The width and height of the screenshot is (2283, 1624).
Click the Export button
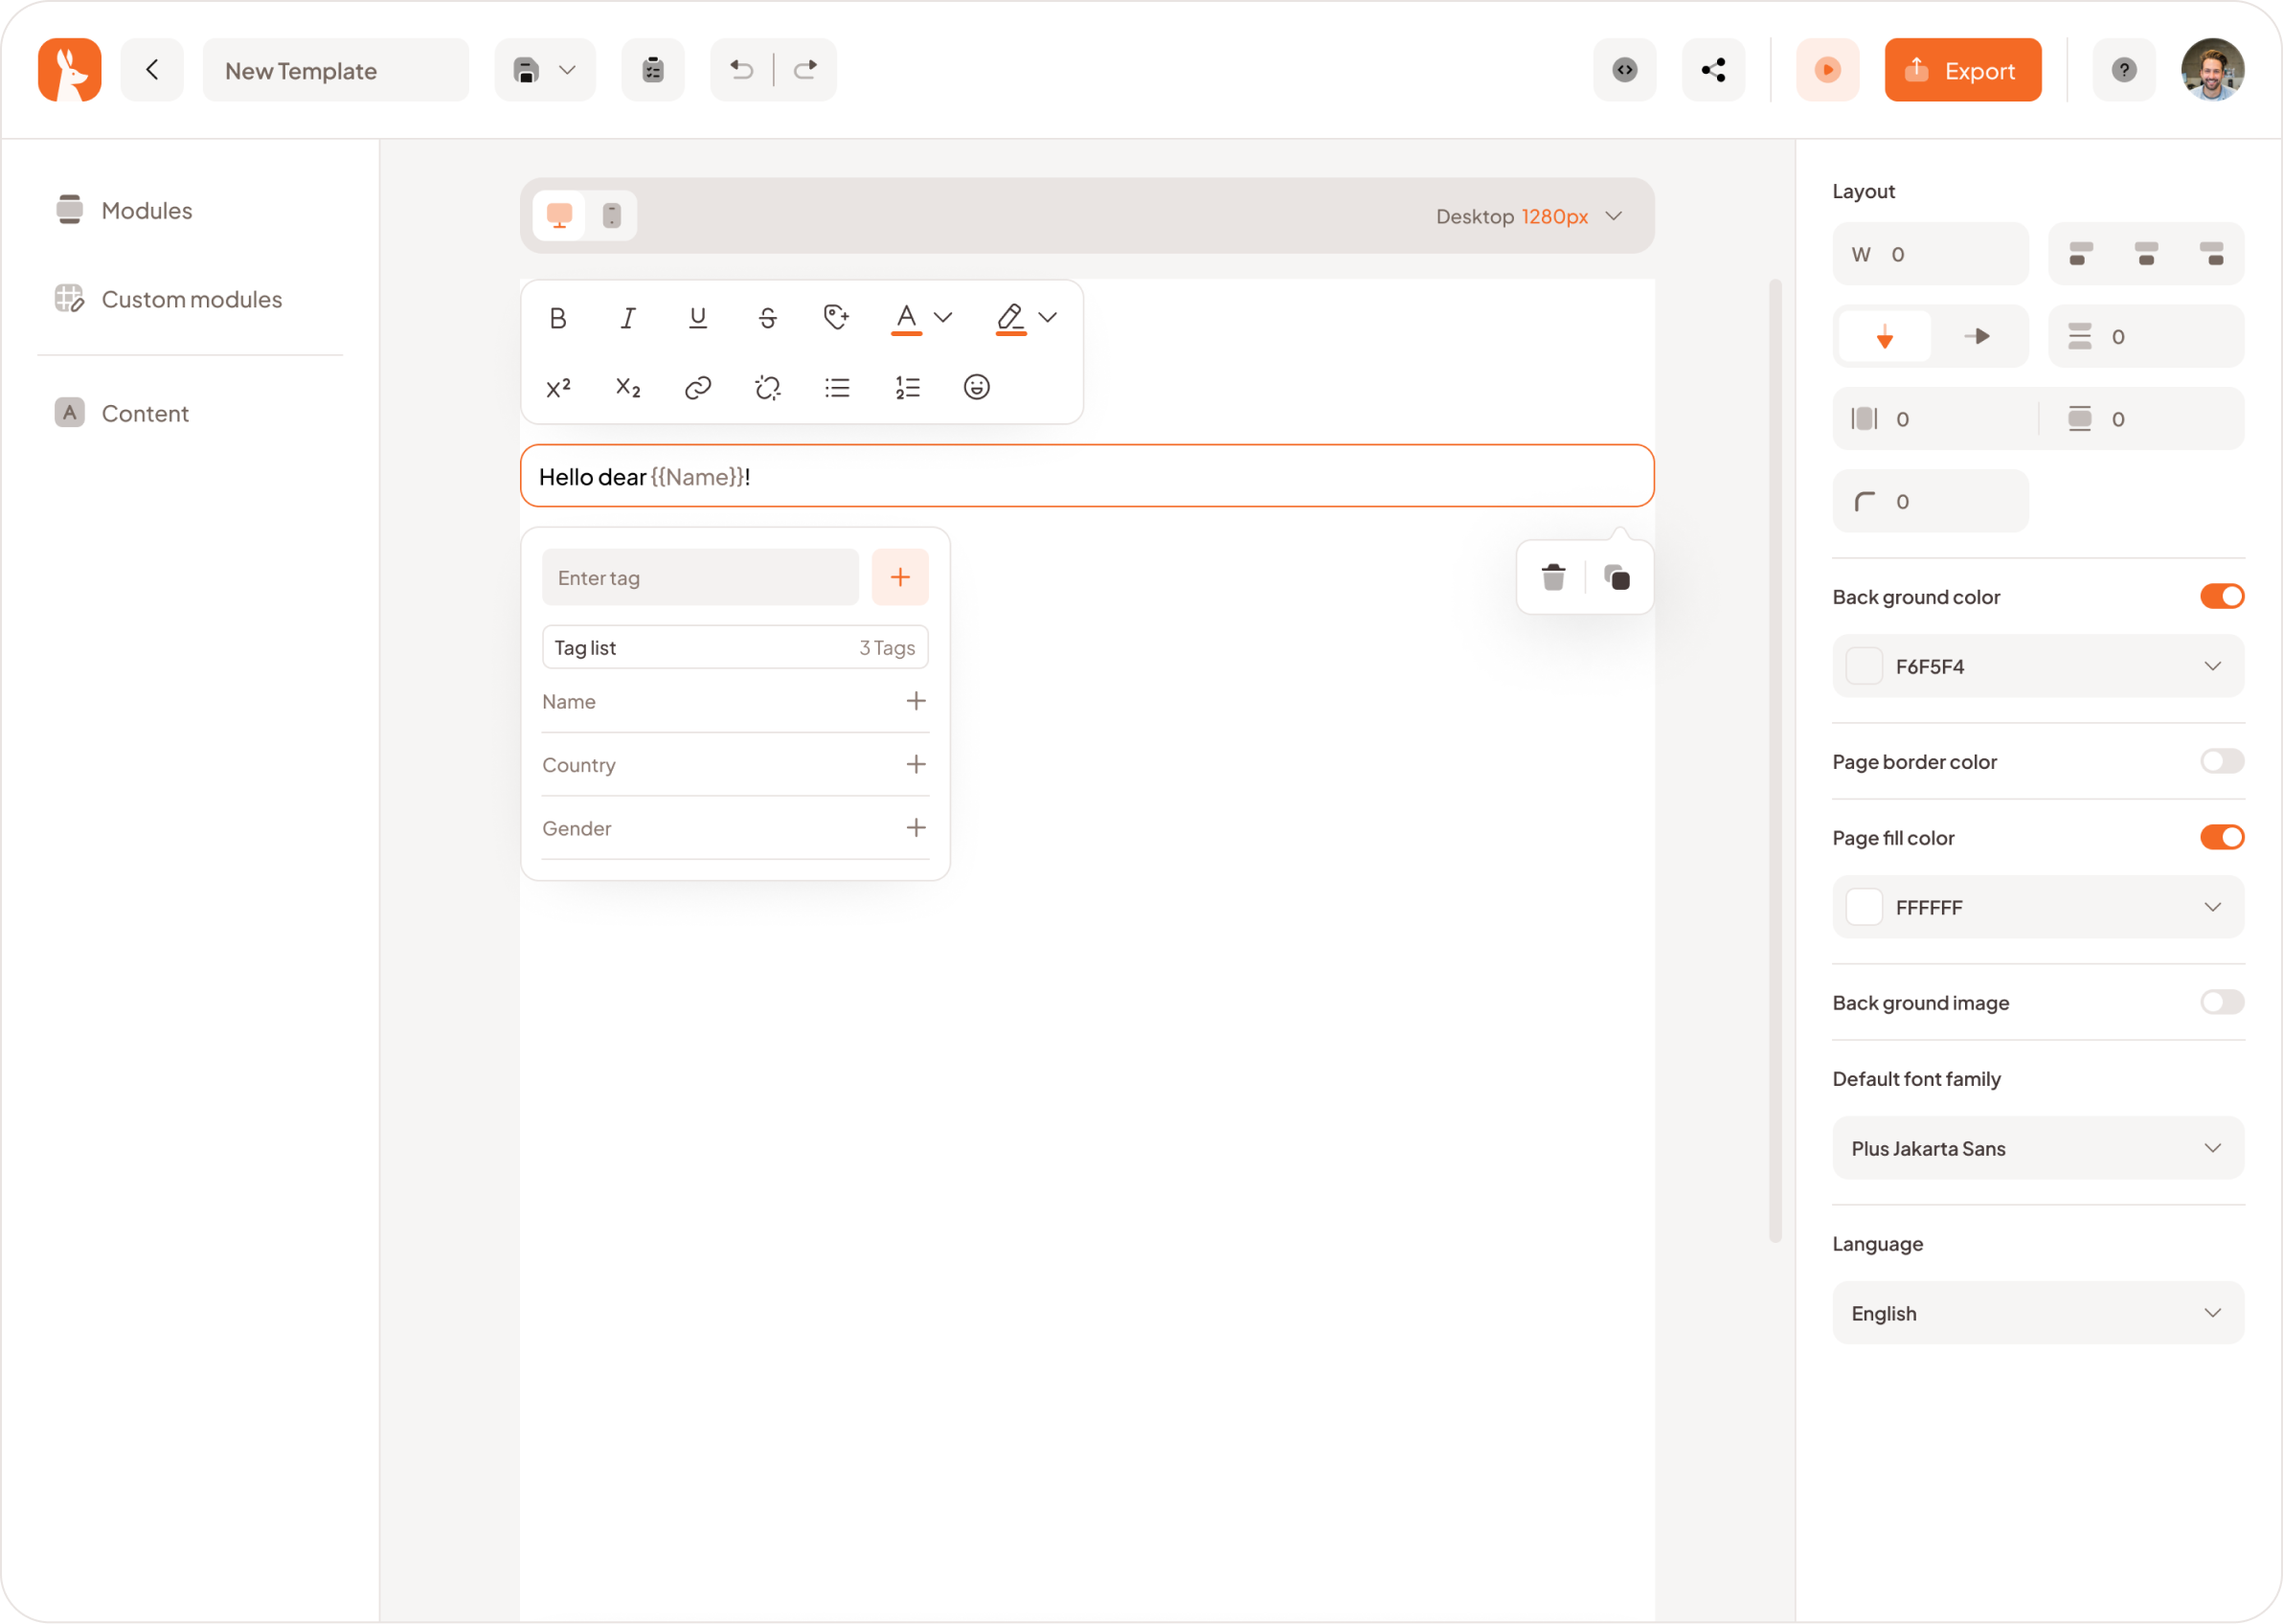point(1963,70)
